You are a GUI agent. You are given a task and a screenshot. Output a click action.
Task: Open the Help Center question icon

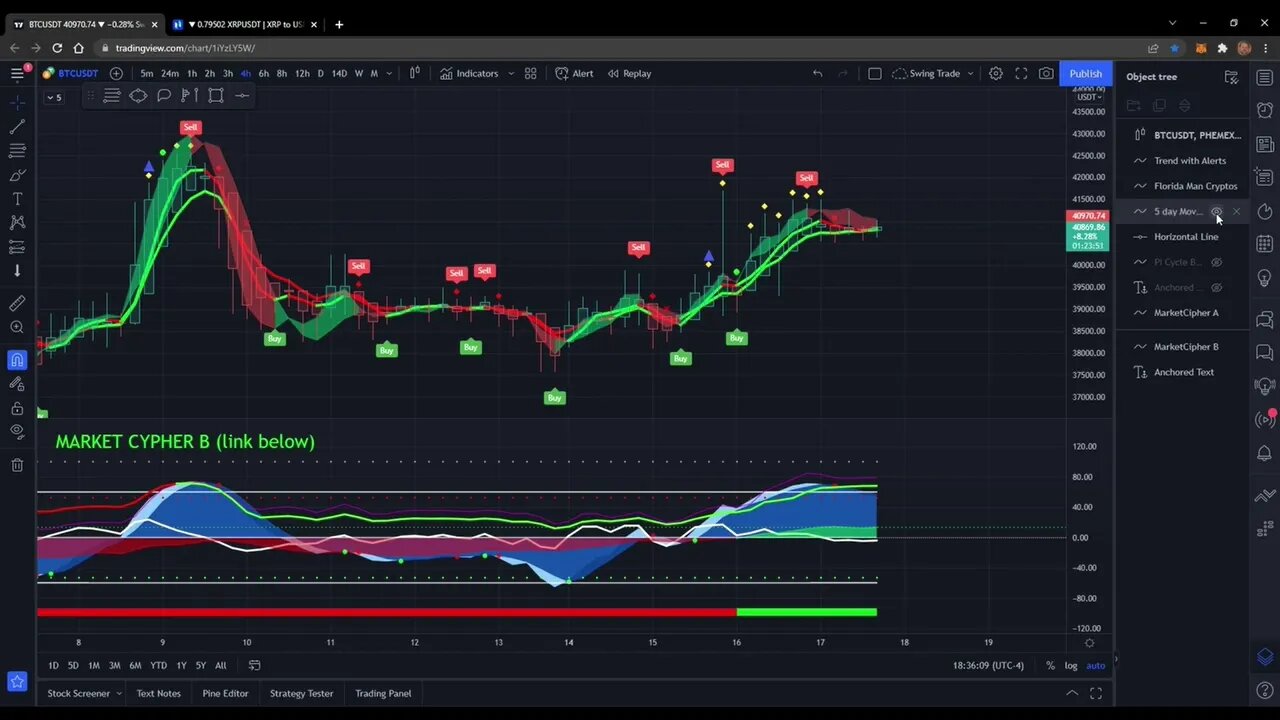(x=1265, y=692)
